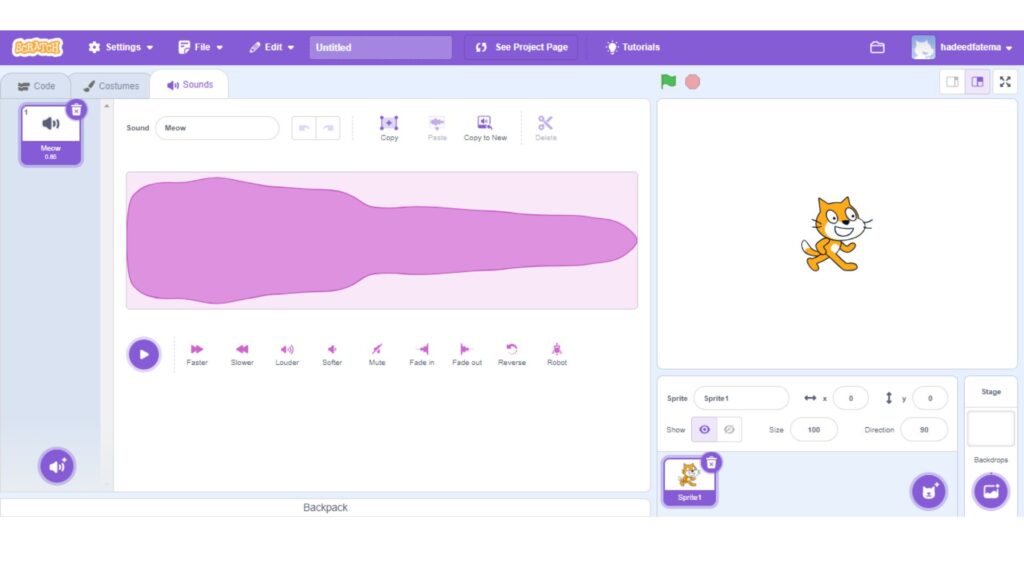Switch to the Costumes tab

tap(111, 86)
